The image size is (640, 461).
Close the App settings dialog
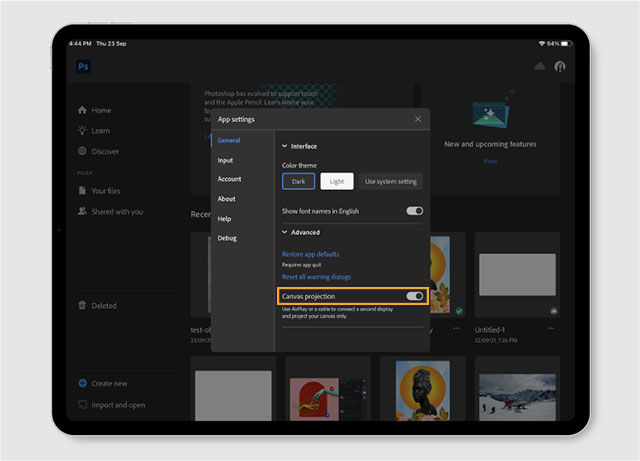[x=418, y=119]
